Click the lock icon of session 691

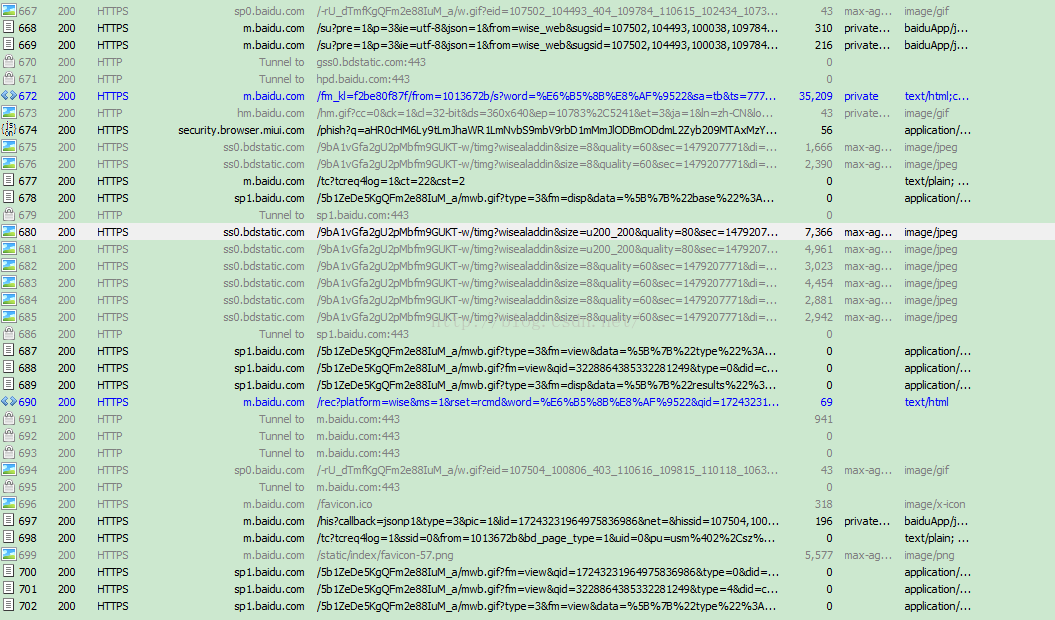tap(9, 419)
